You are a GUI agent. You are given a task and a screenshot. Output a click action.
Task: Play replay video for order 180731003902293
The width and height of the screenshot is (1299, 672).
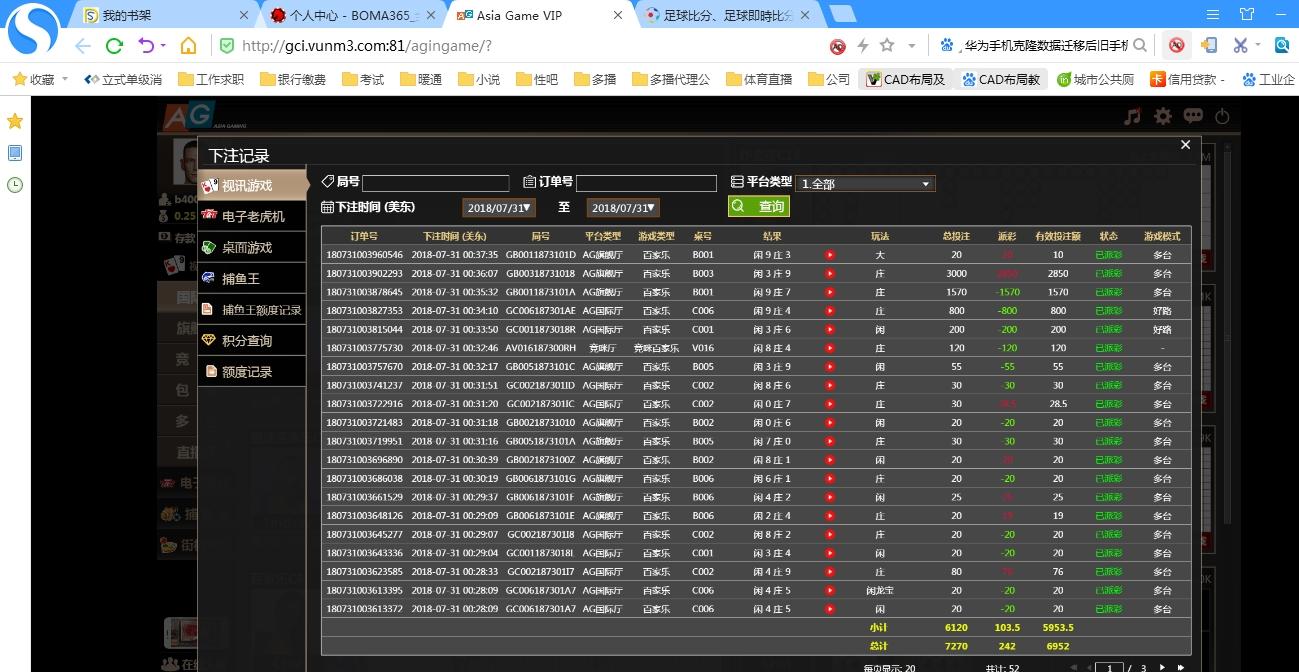[x=829, y=273]
